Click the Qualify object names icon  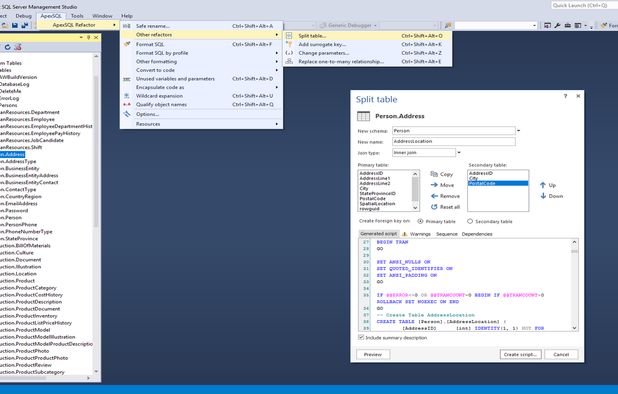(127, 104)
